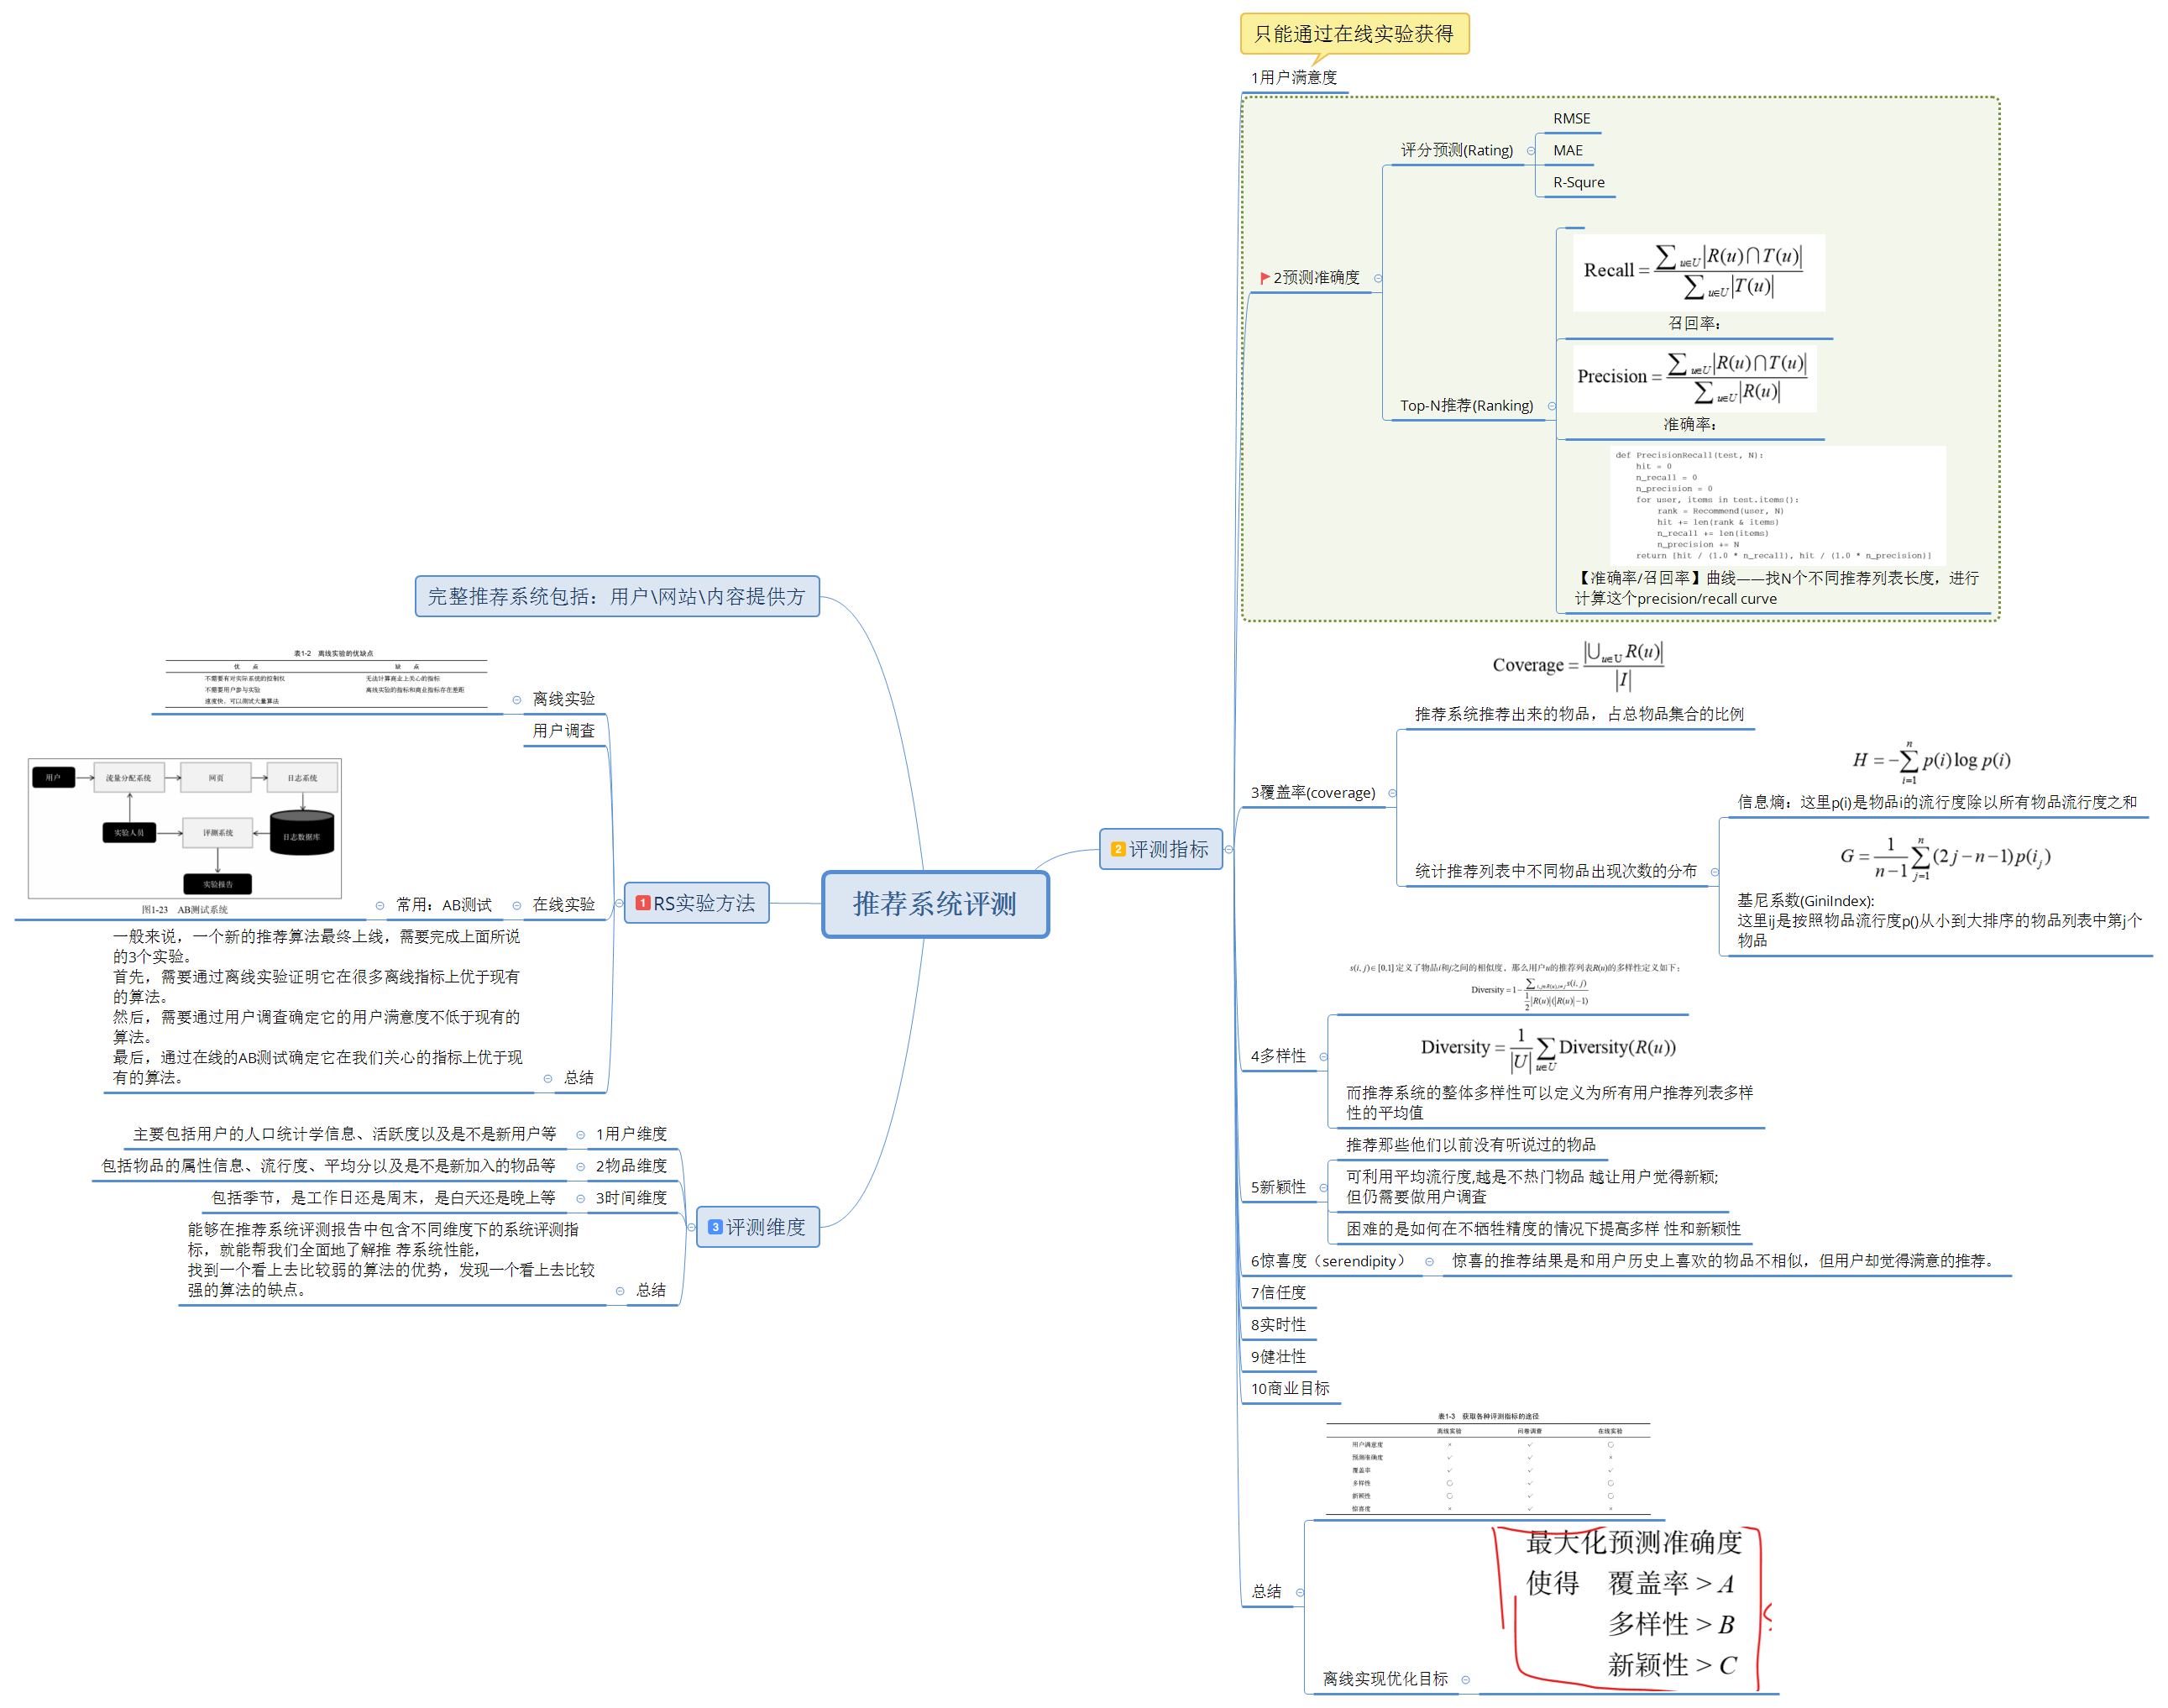Collapse the 在线实验 branch toggle
Viewport: 2168px width, 1708px height.
(516, 905)
